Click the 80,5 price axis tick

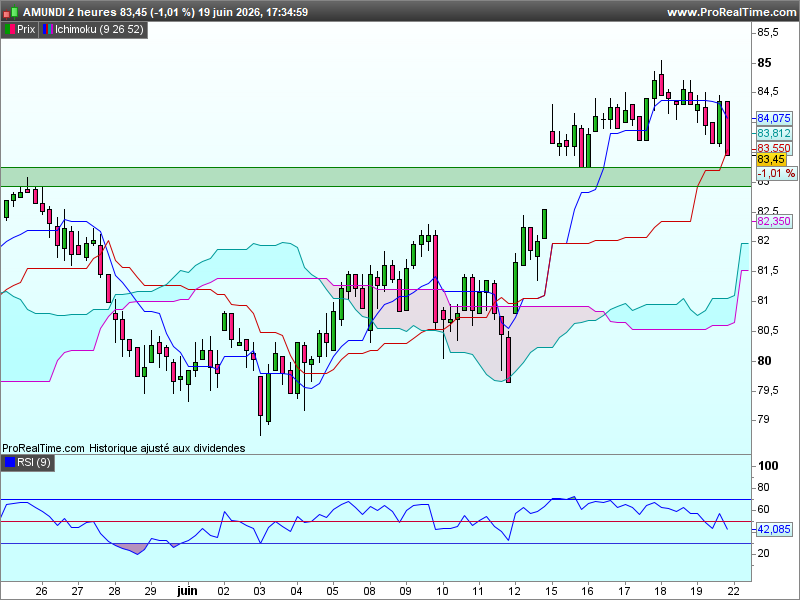(768, 331)
